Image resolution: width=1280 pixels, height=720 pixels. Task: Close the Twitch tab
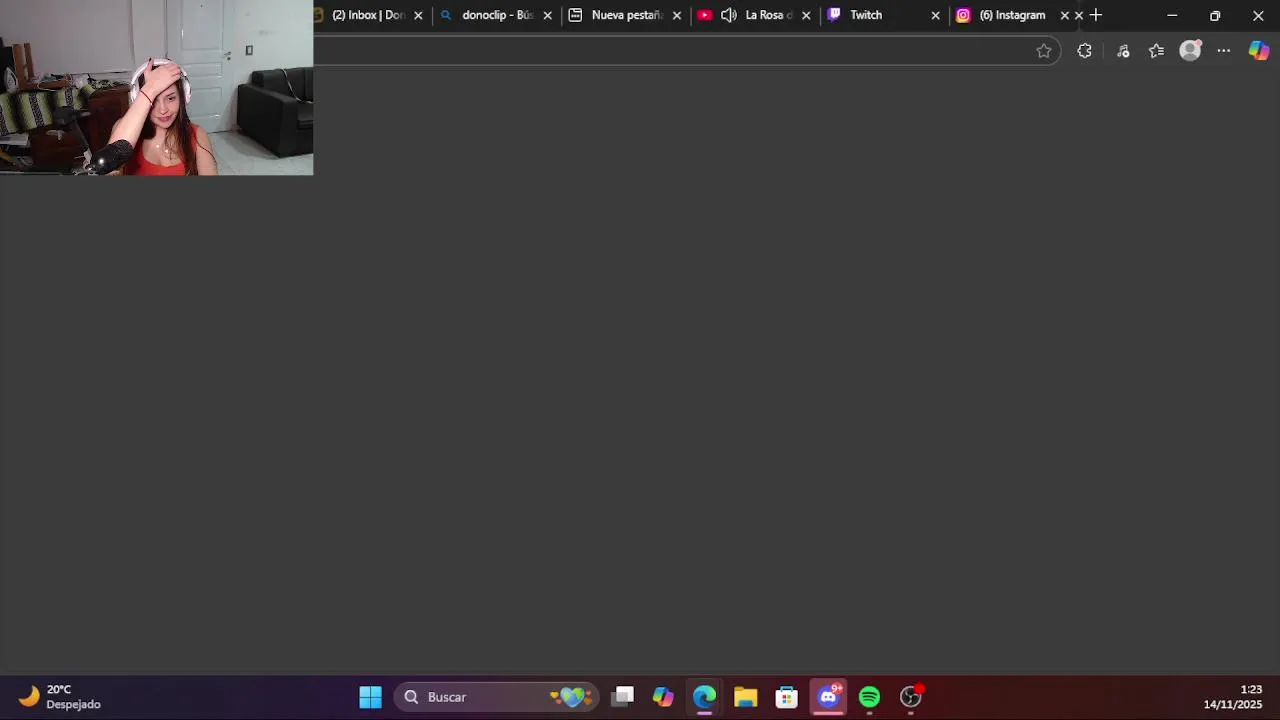935,15
